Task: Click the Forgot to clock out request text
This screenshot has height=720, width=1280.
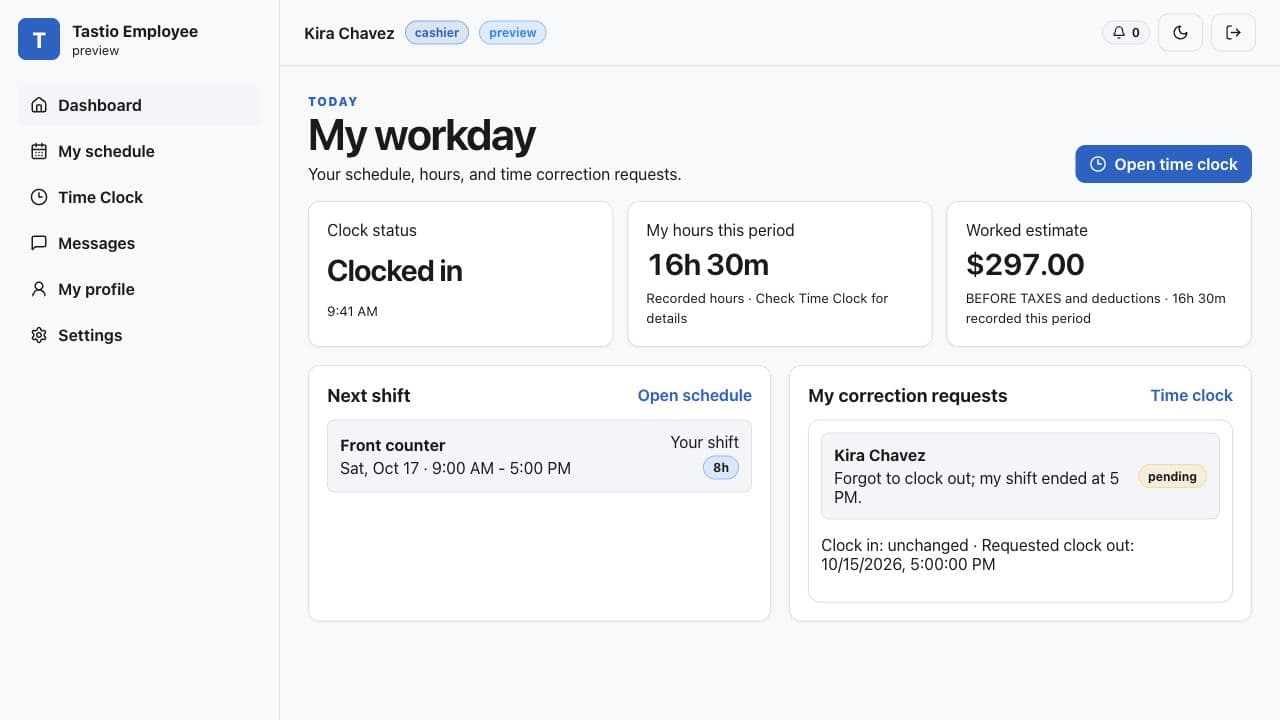Action: (976, 487)
